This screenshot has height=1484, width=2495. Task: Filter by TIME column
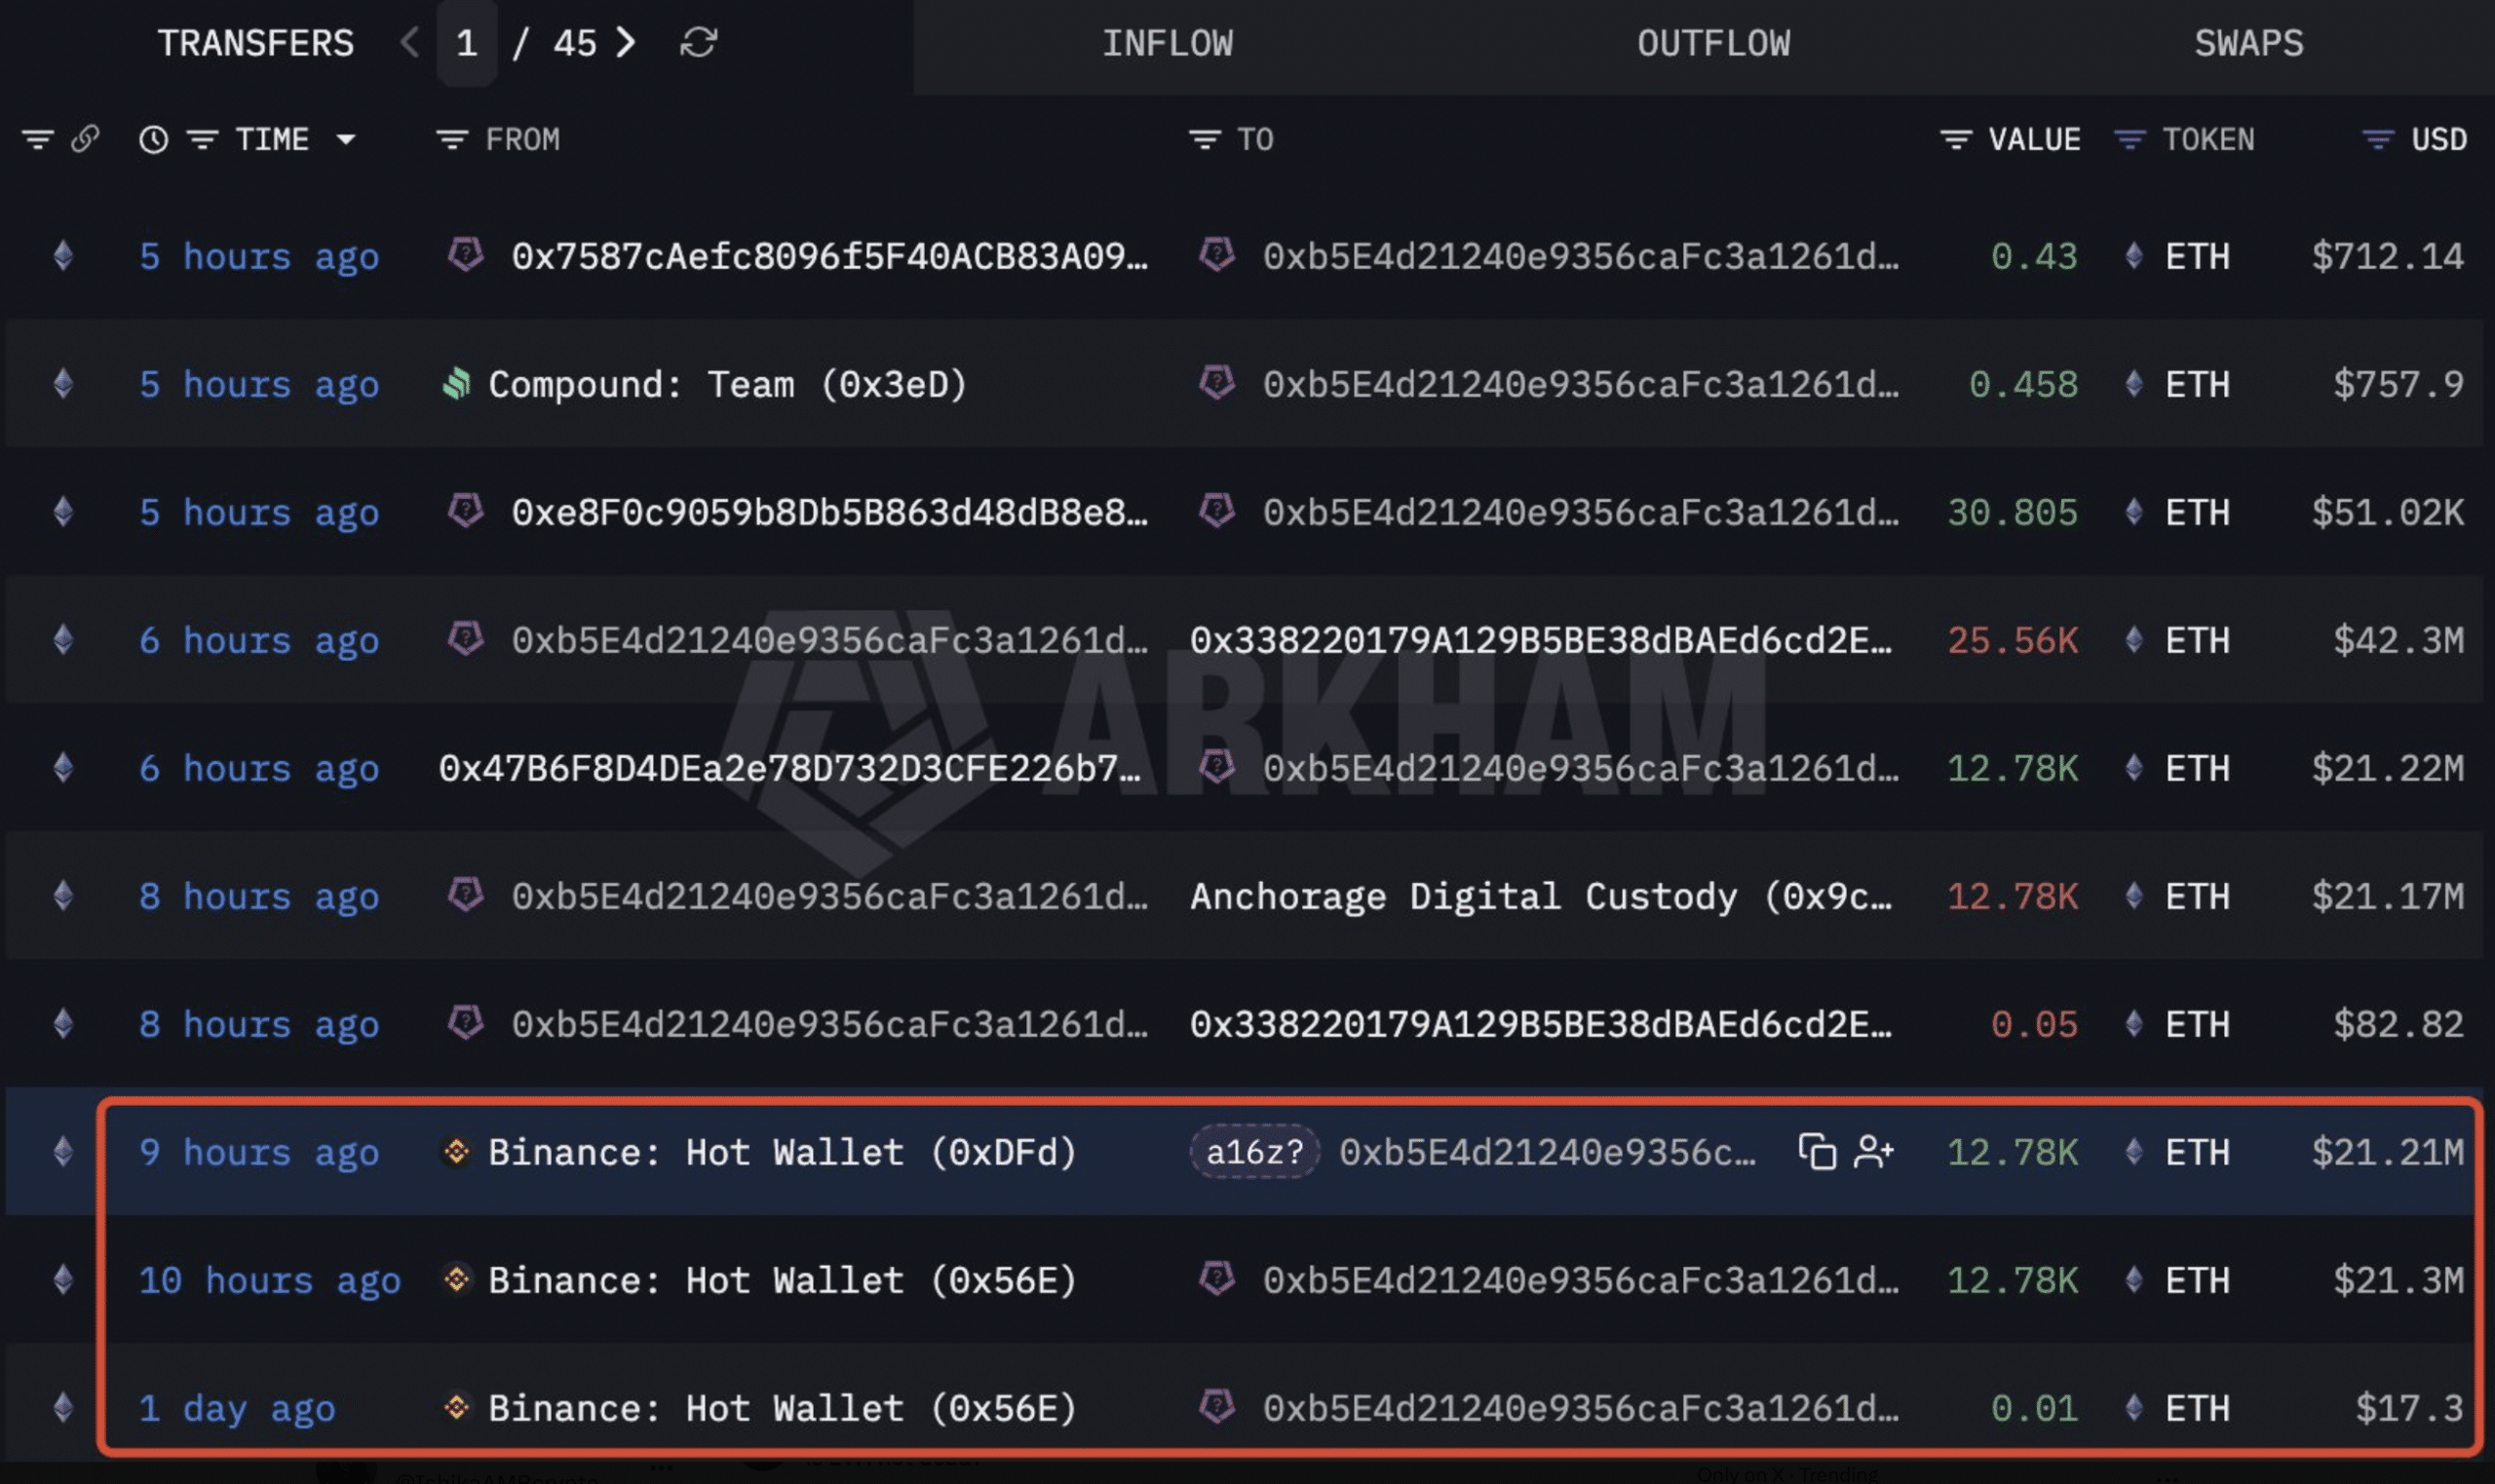pyautogui.click(x=203, y=139)
